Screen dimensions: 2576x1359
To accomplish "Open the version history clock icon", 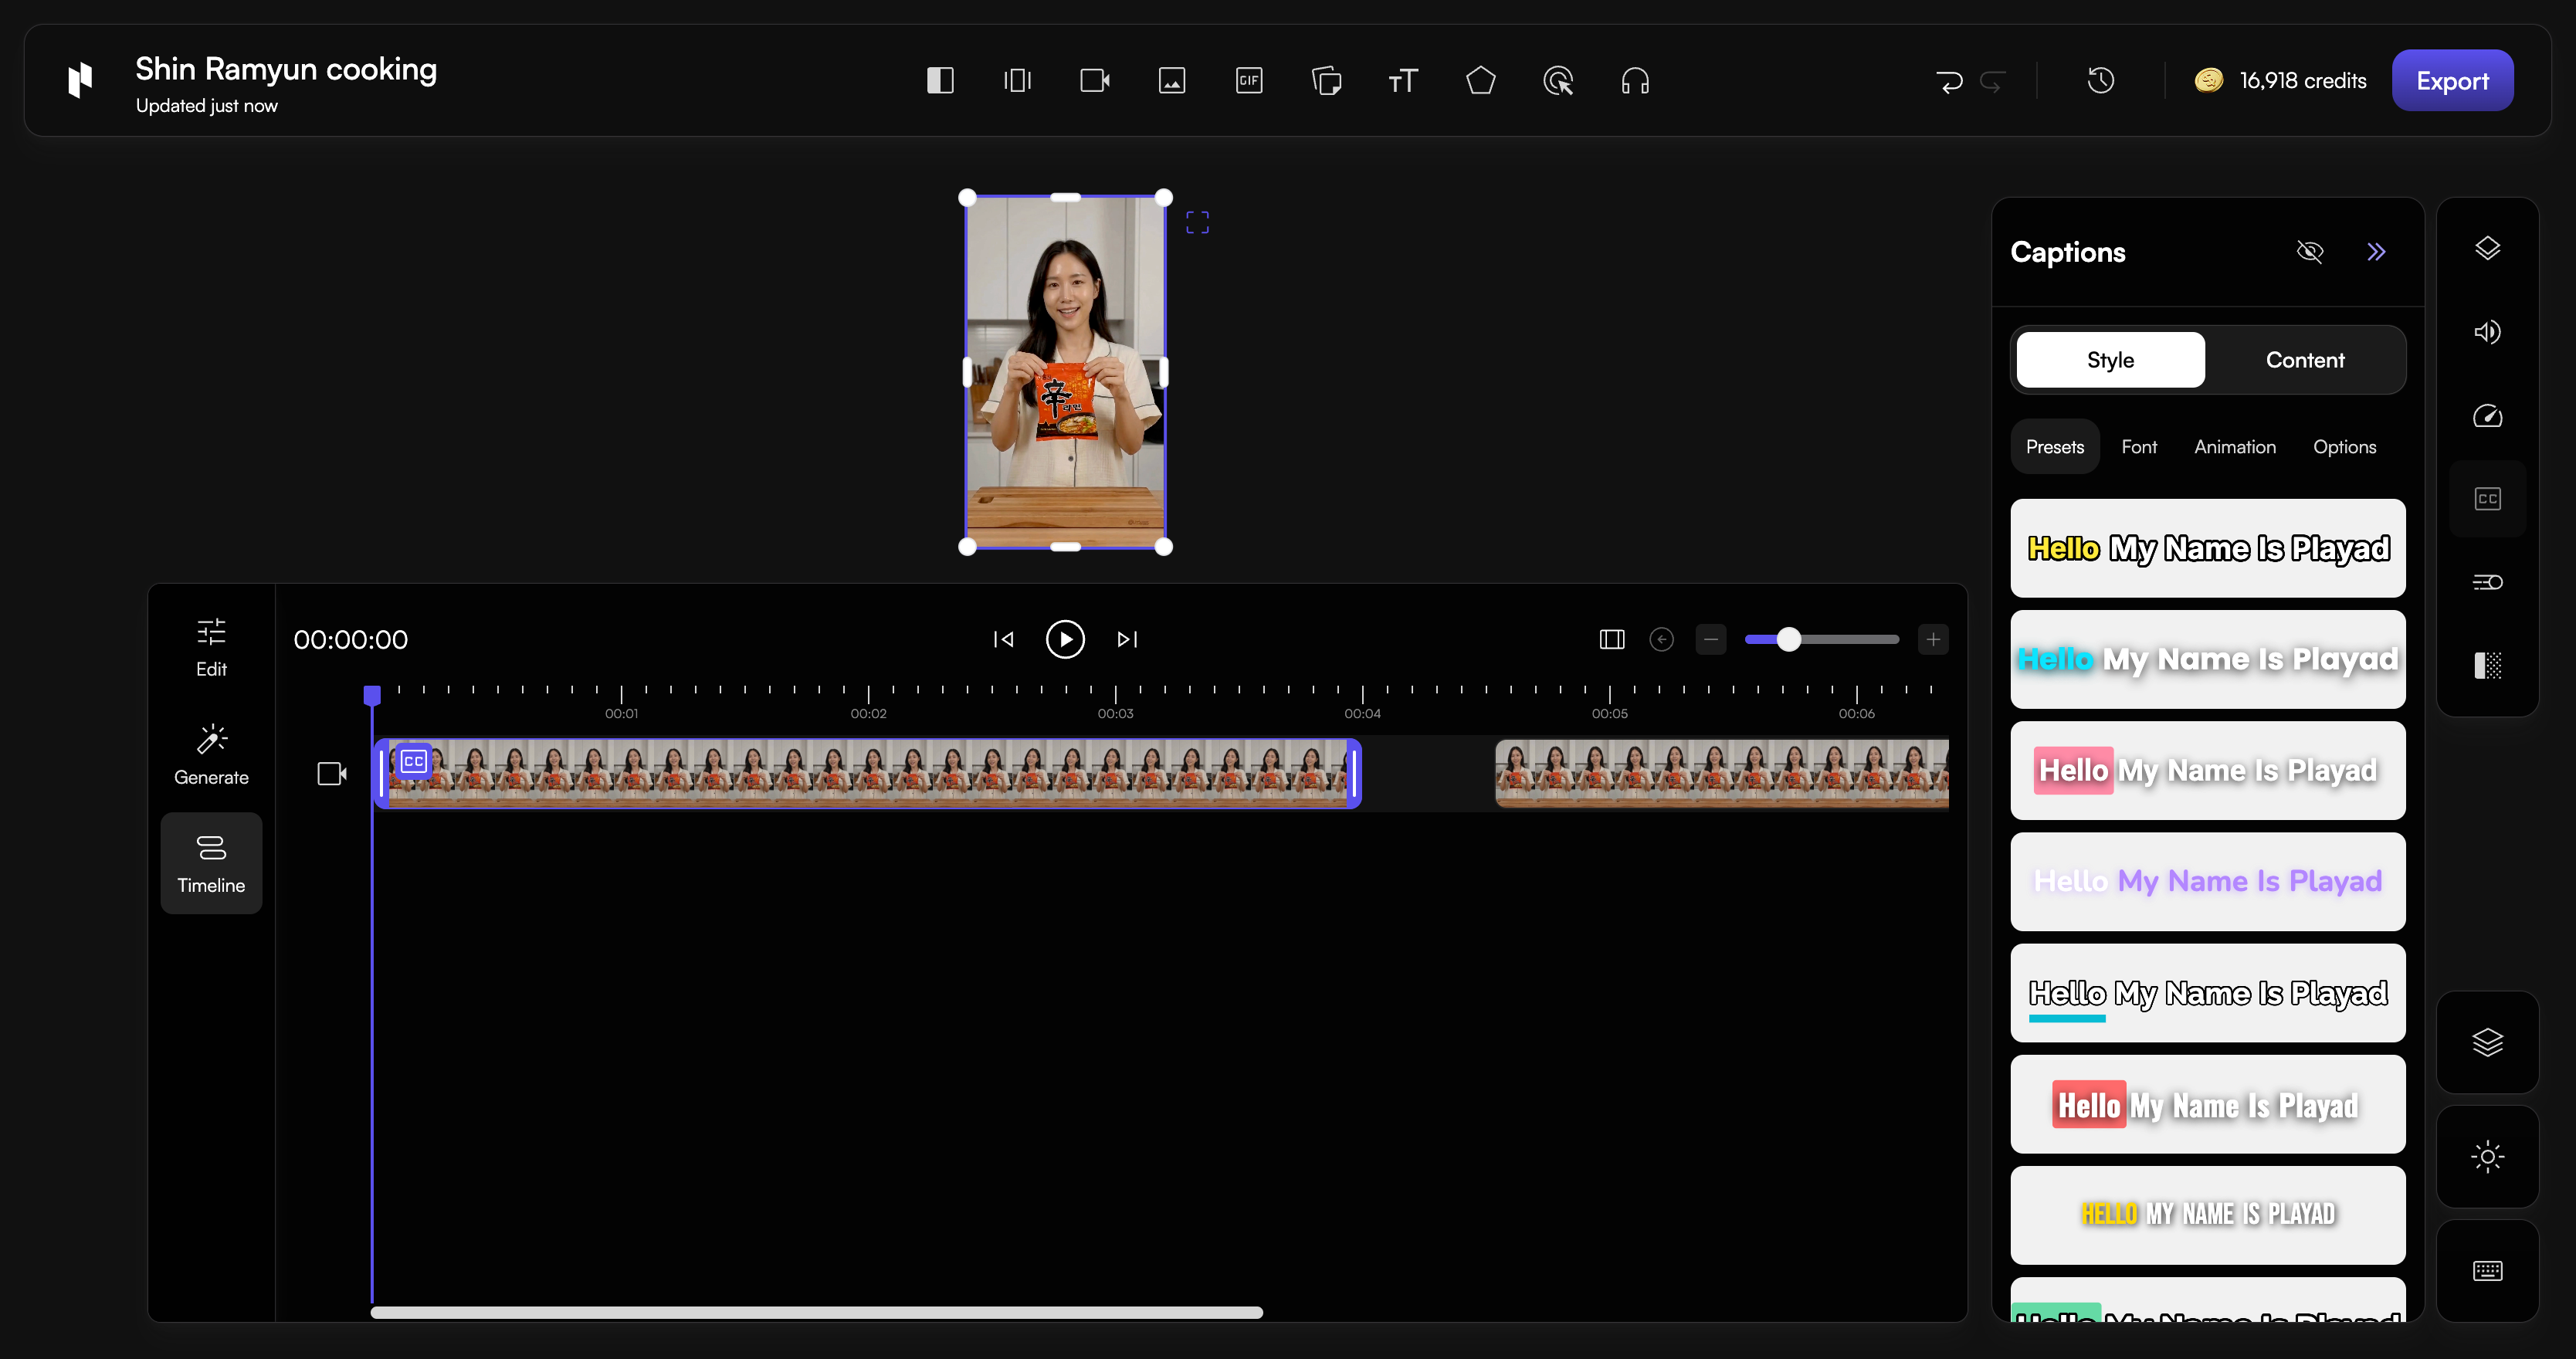I will pos(2100,80).
